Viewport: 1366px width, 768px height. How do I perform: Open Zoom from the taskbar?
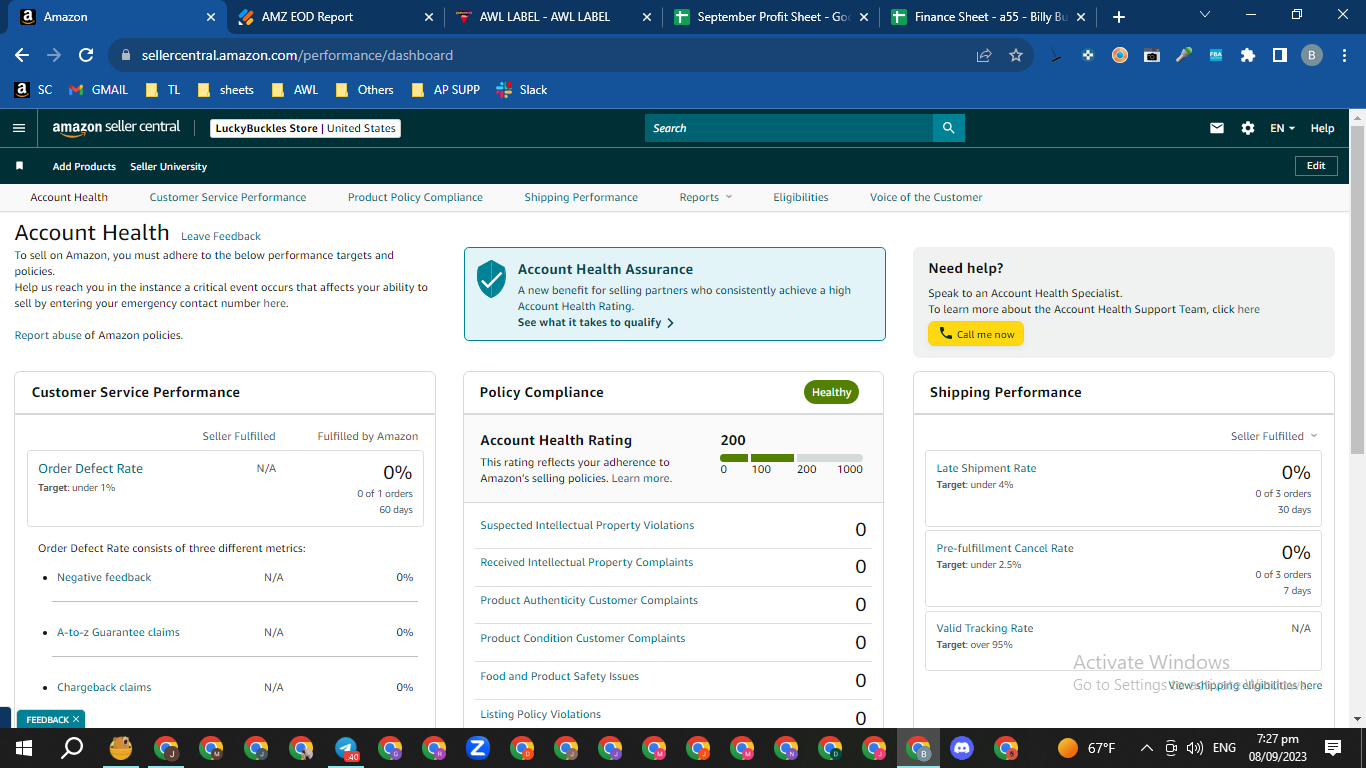coord(478,748)
